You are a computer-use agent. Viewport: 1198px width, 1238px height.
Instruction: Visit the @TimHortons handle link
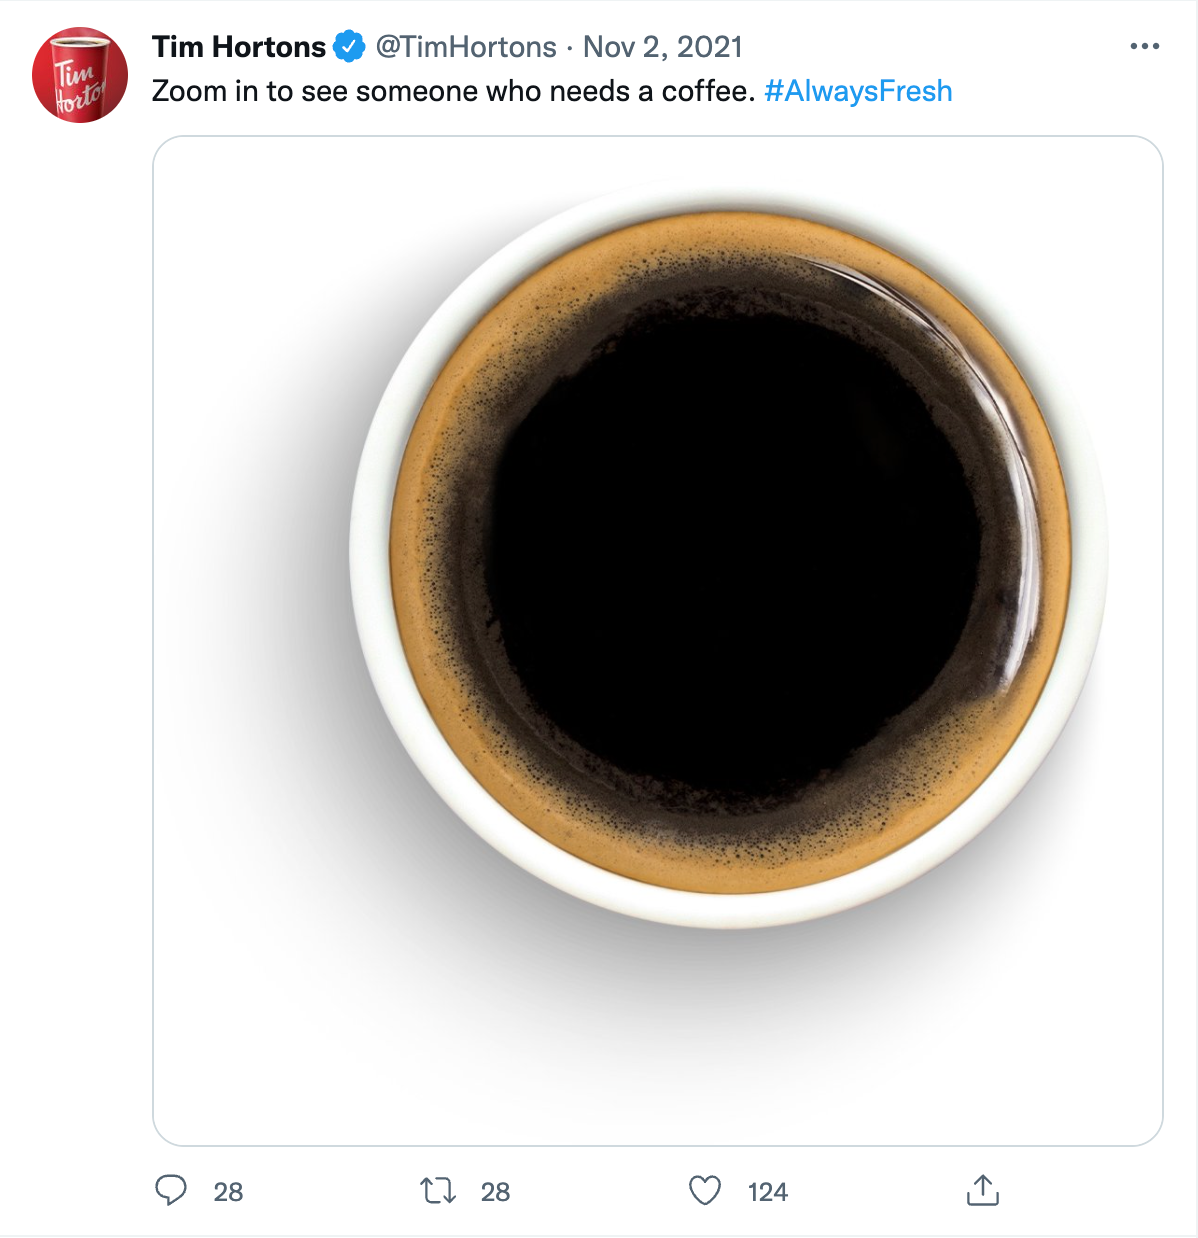(x=465, y=46)
